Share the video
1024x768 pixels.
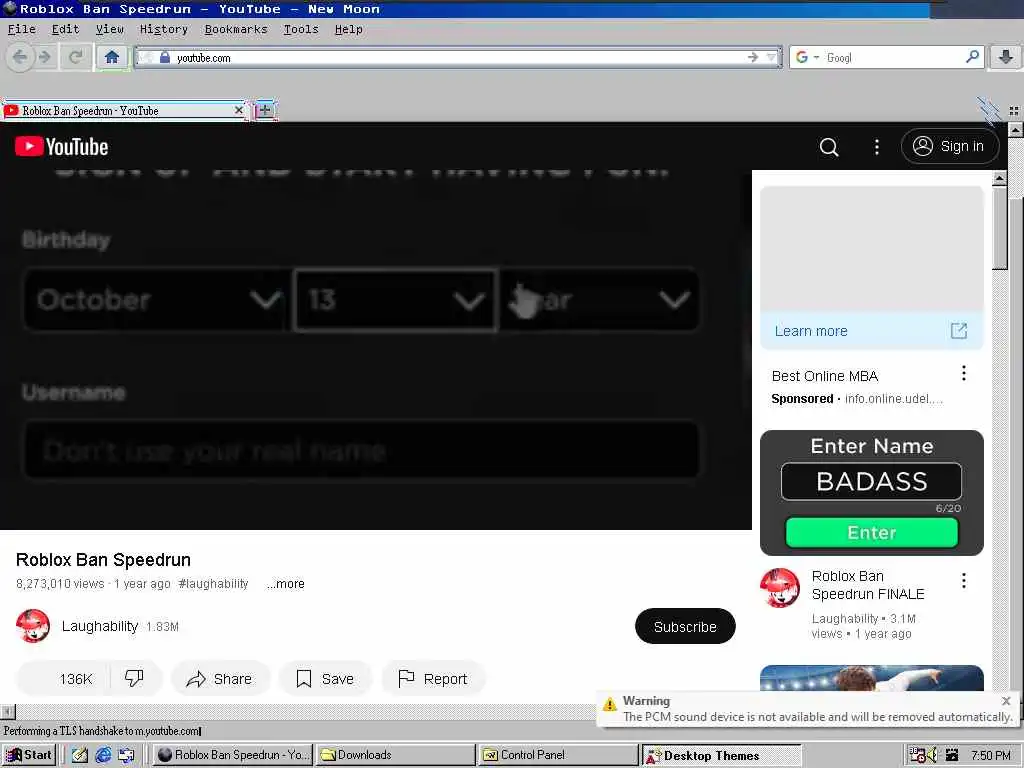219,679
